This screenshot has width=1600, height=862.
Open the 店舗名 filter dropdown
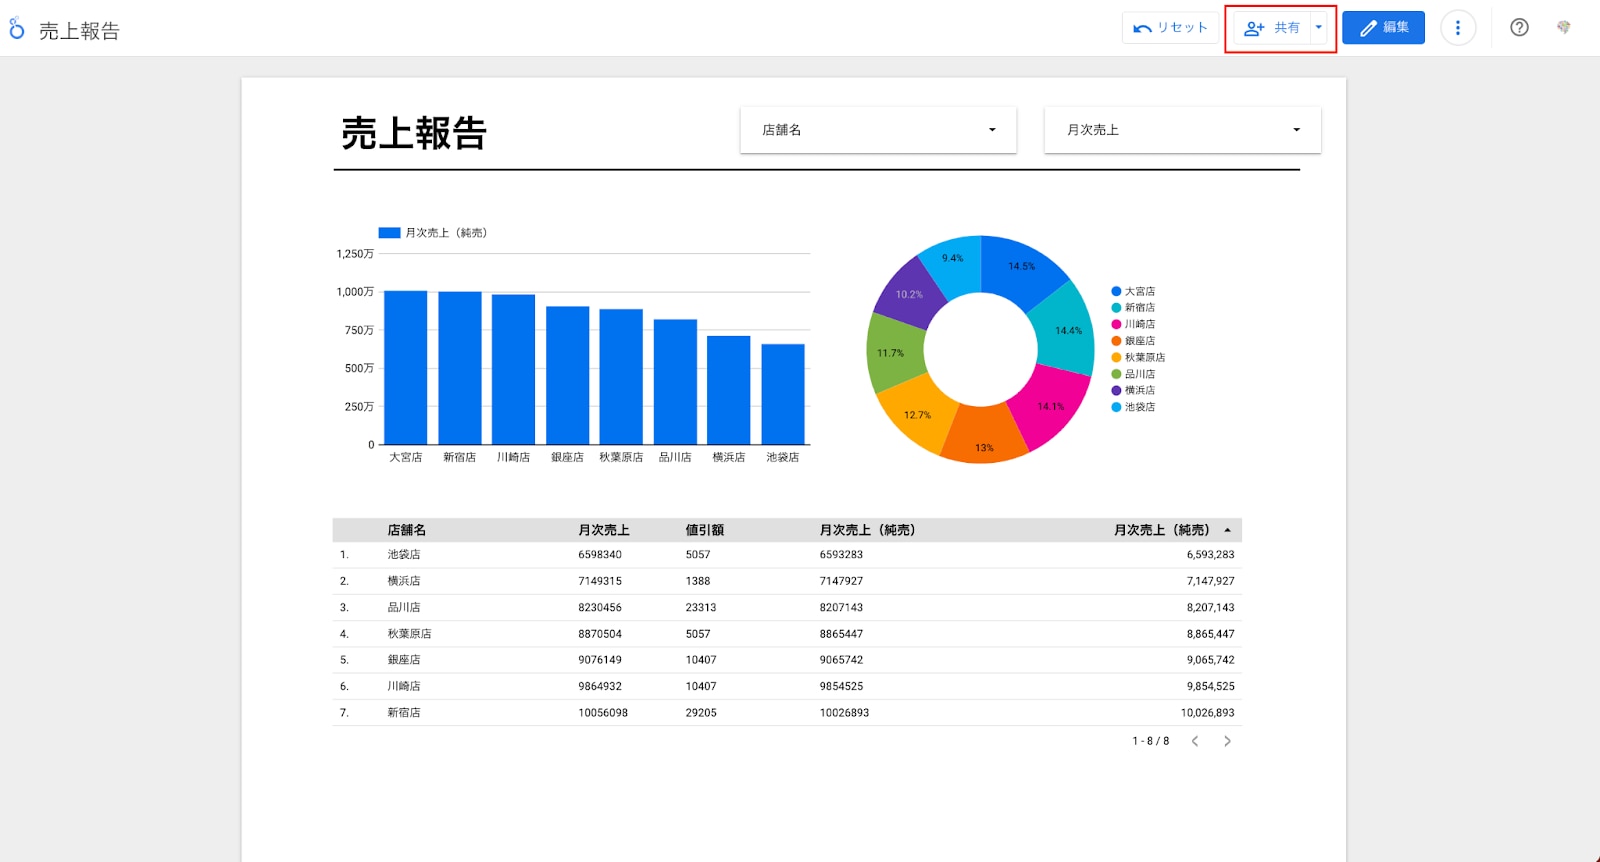pos(878,130)
